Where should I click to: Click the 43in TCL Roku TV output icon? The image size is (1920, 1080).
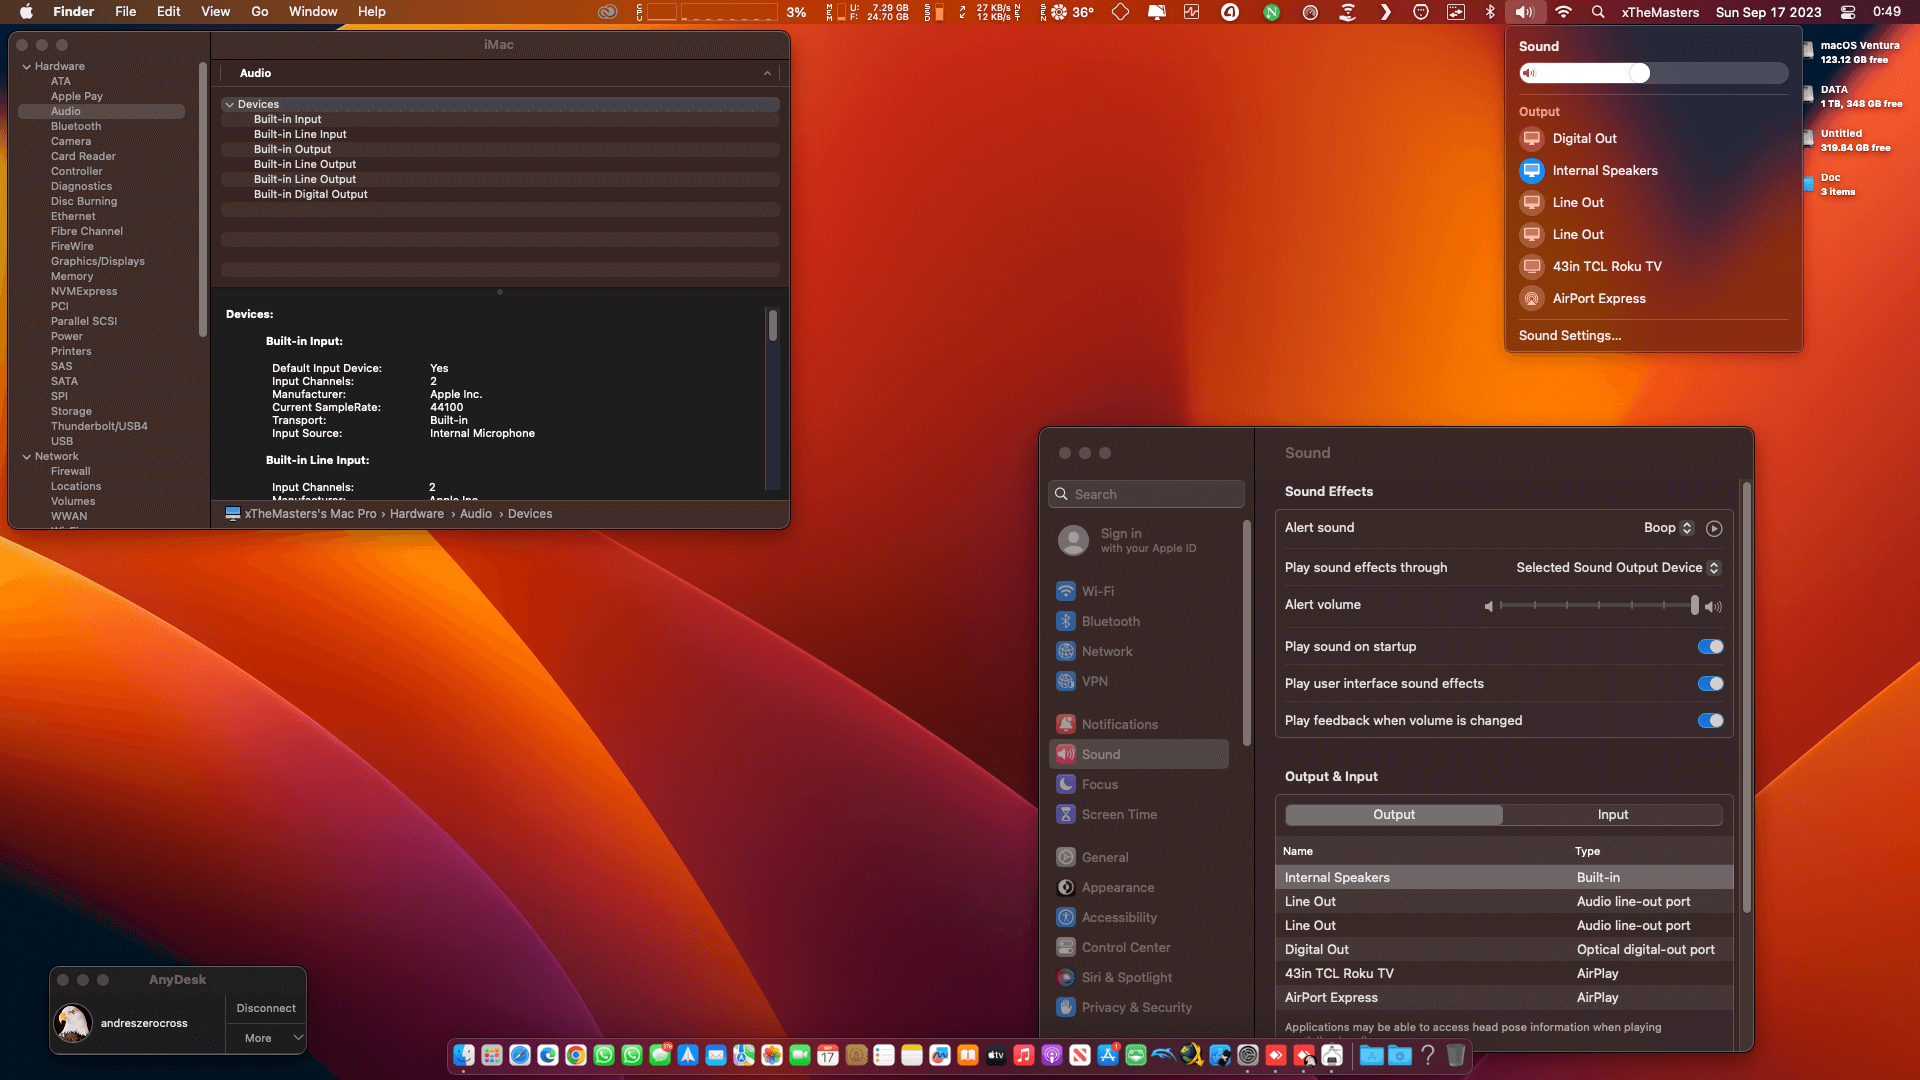click(1532, 266)
